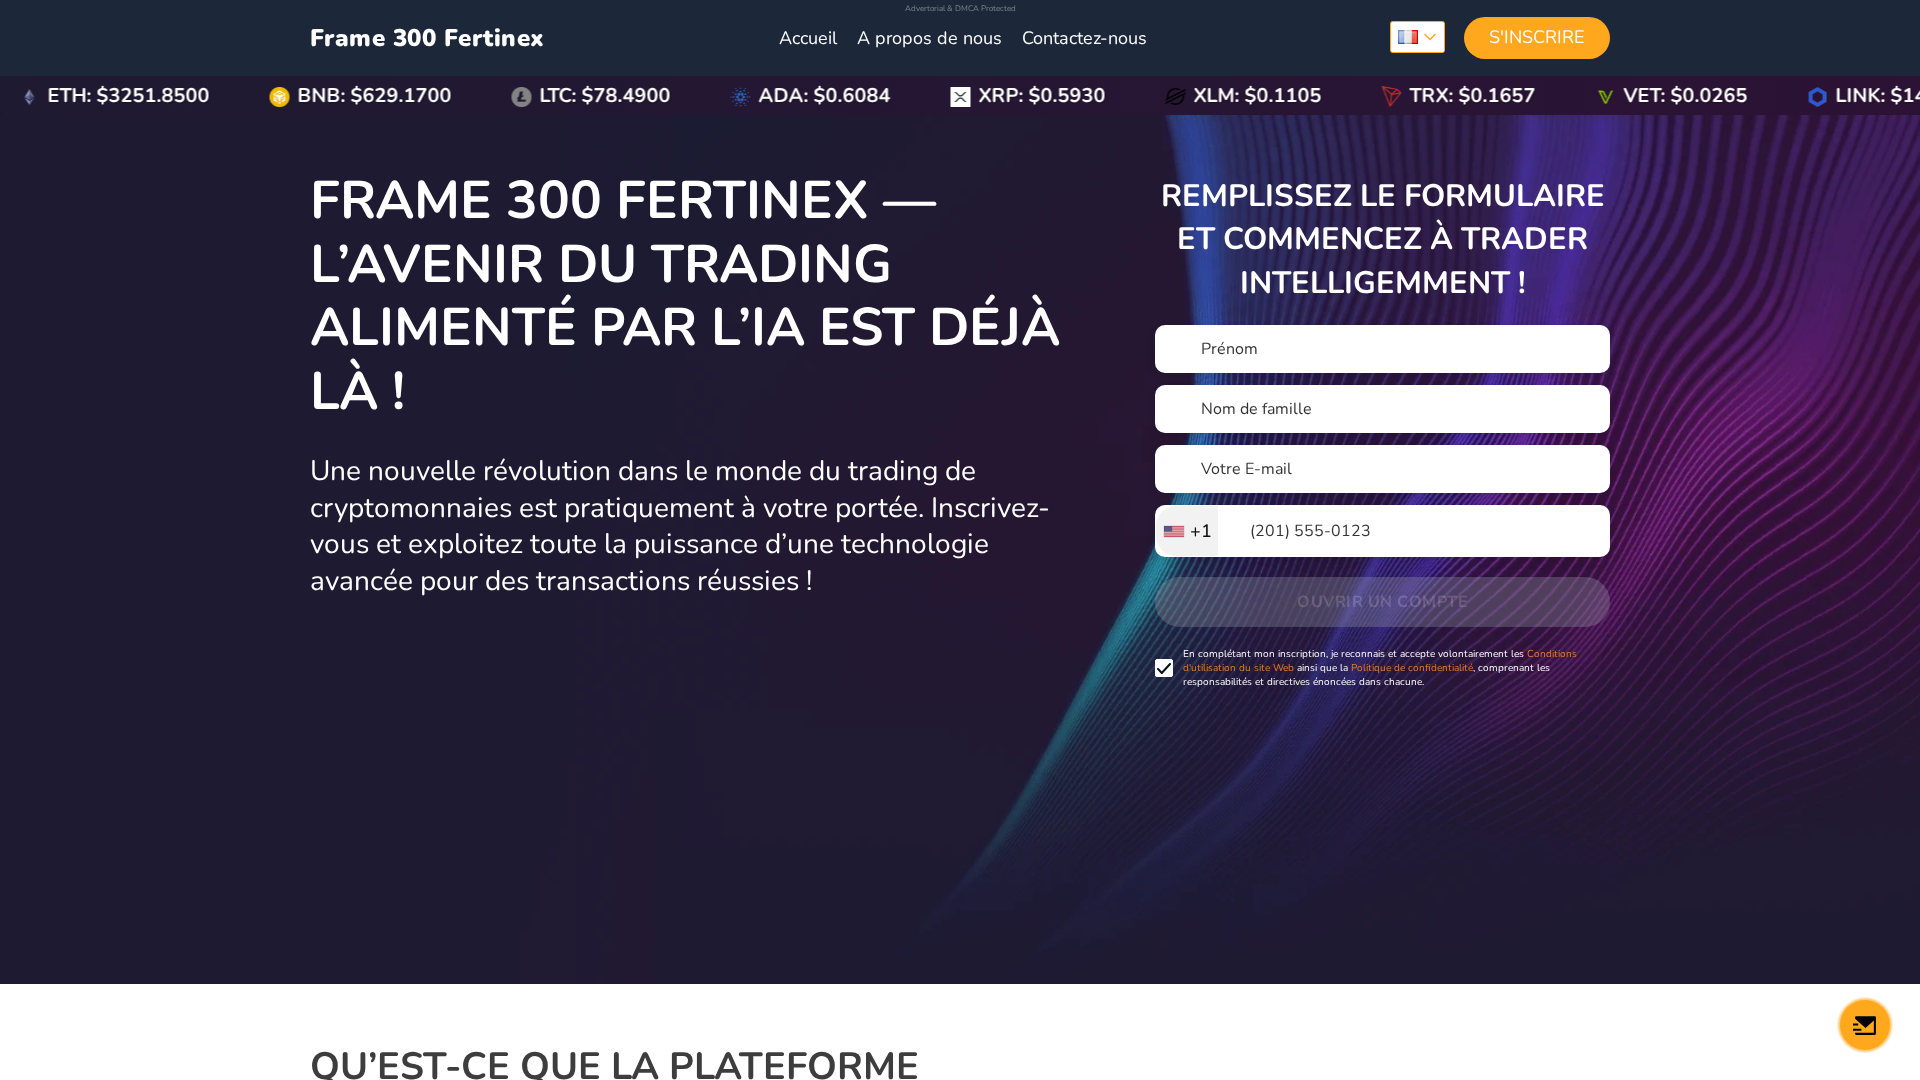The image size is (1920, 1080).
Task: Go to Accueil page
Action: (x=808, y=38)
